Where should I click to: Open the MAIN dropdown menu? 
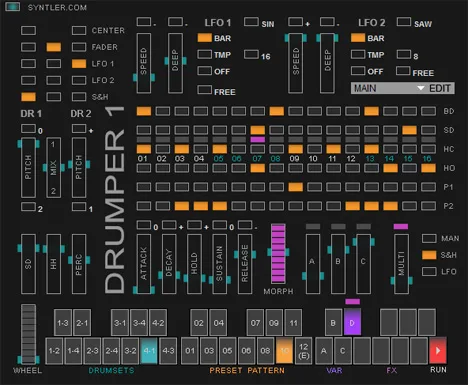(x=388, y=88)
